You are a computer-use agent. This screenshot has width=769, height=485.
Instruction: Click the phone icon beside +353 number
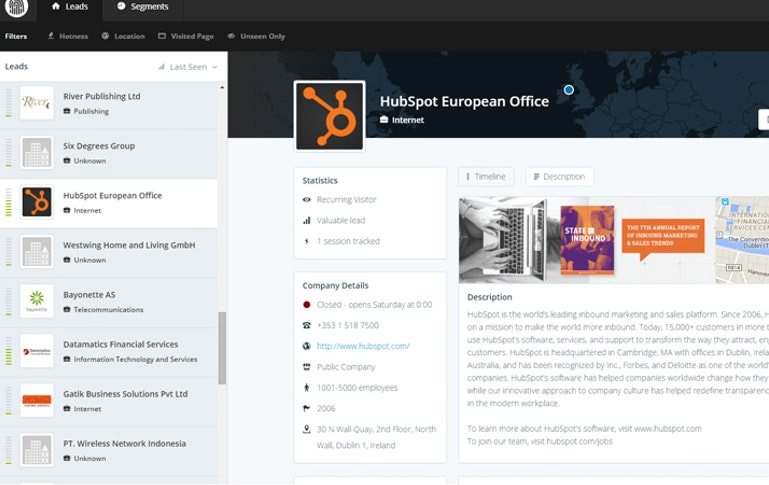(x=306, y=325)
